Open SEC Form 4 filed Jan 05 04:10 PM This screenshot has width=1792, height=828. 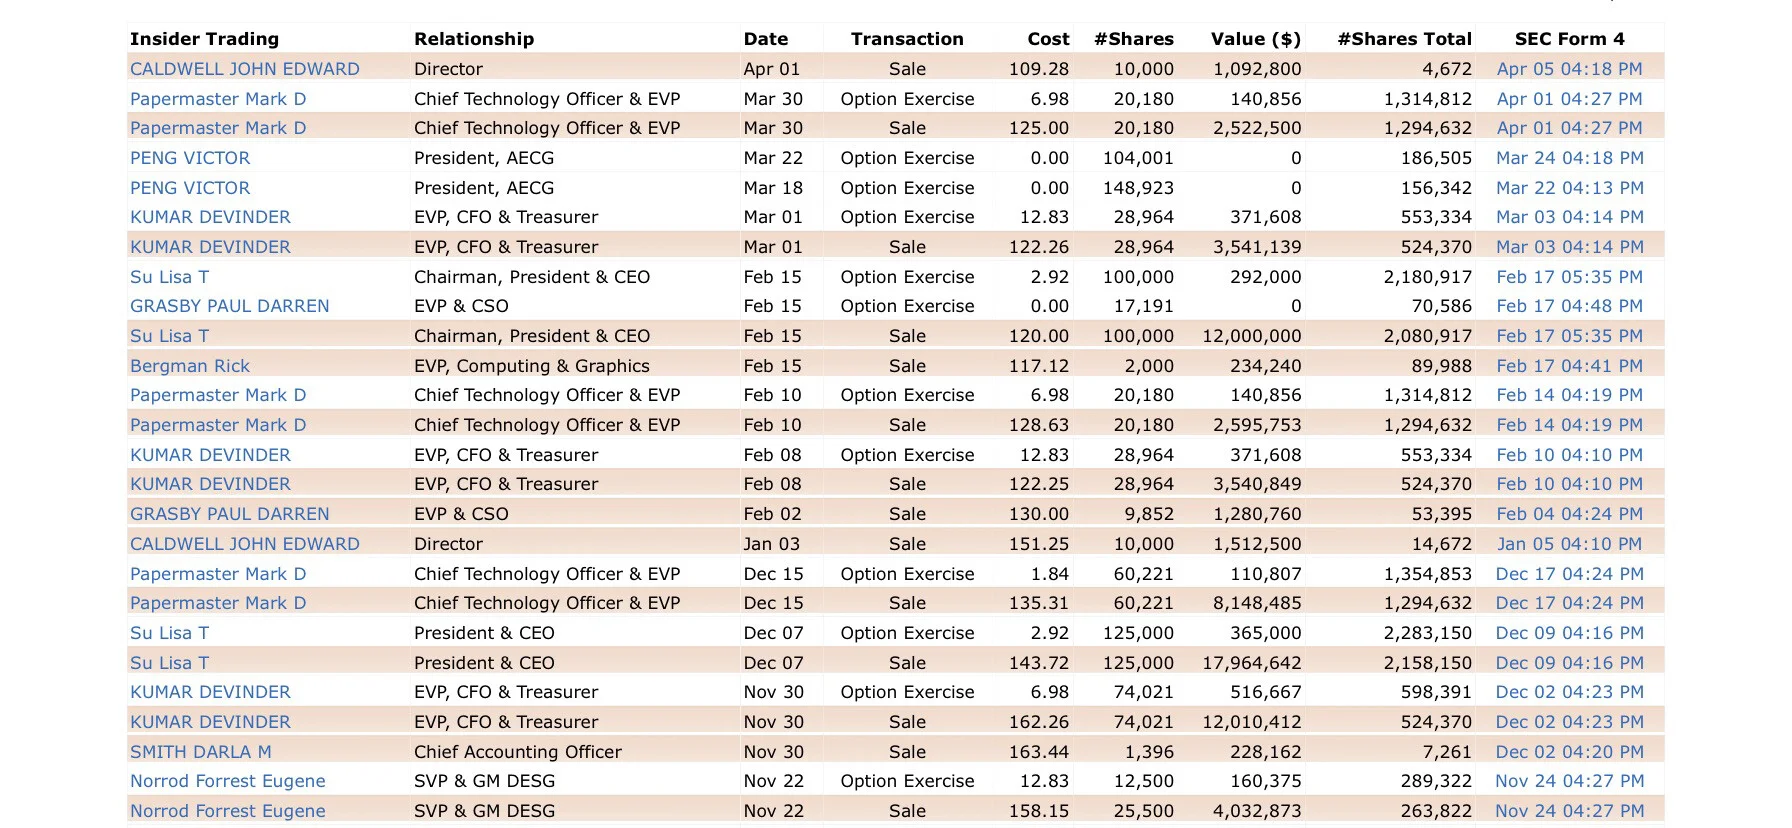pyautogui.click(x=1569, y=544)
